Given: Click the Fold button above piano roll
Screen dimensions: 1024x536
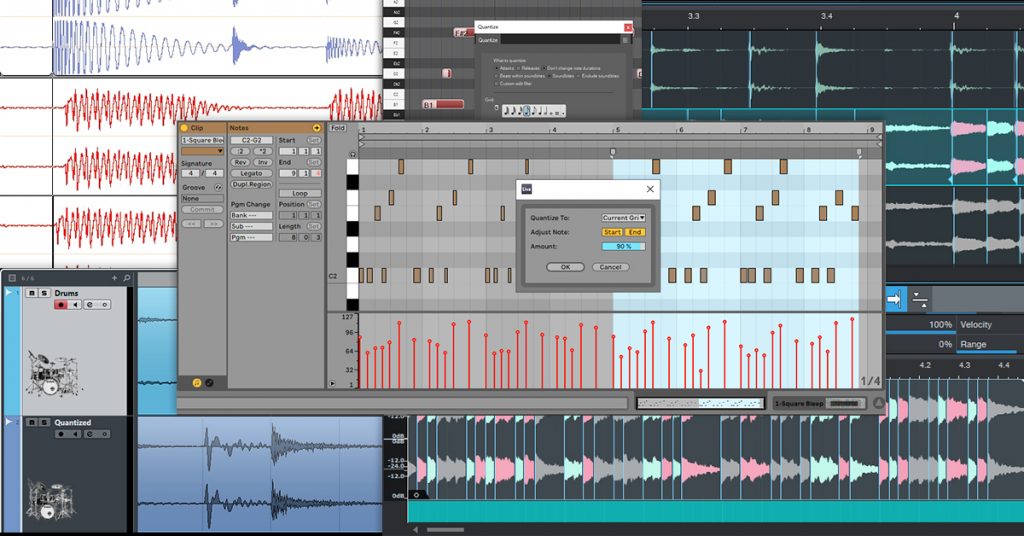Looking at the screenshot, I should 337,128.
